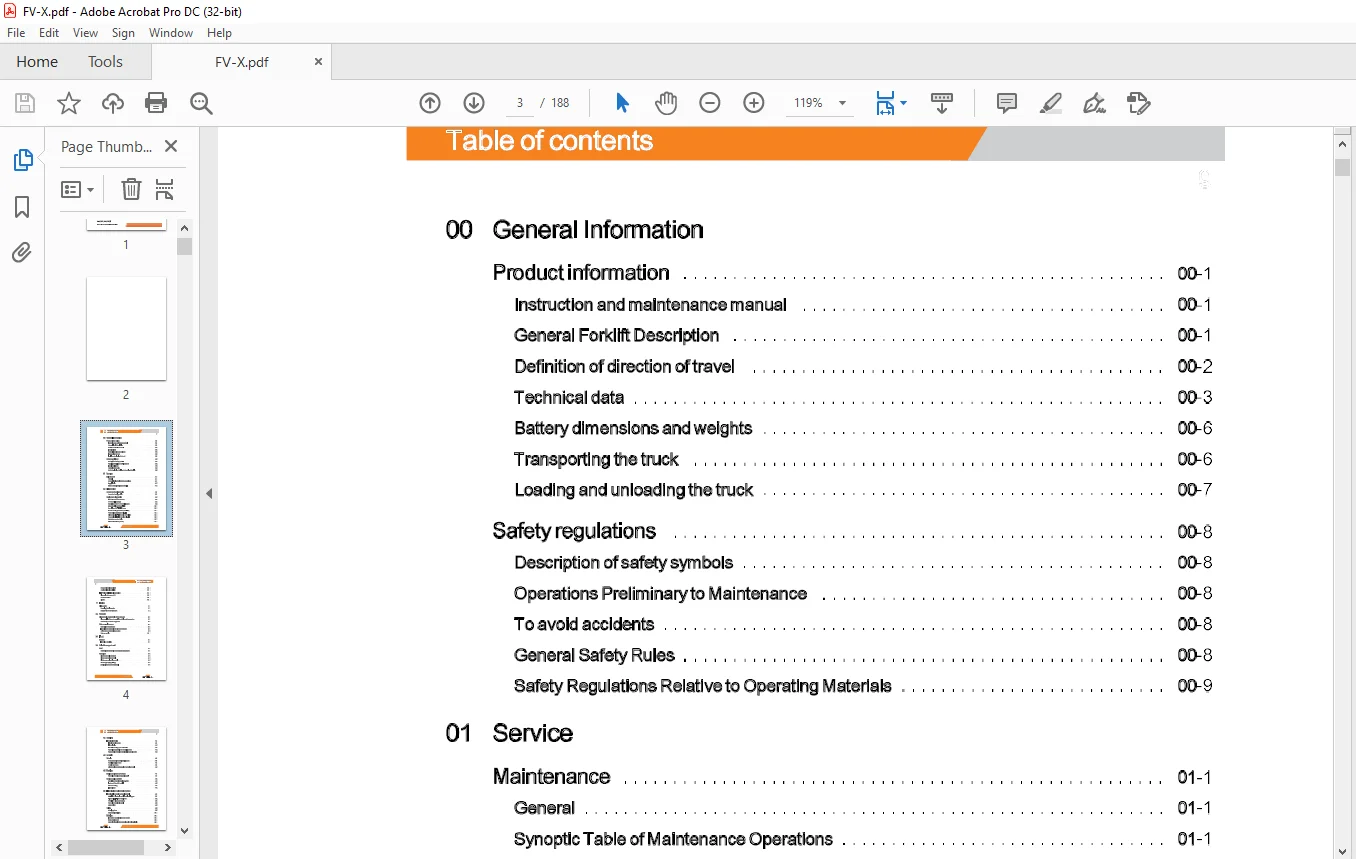Open the Help menu
Viewport: 1356px width, 859px height.
click(x=219, y=33)
